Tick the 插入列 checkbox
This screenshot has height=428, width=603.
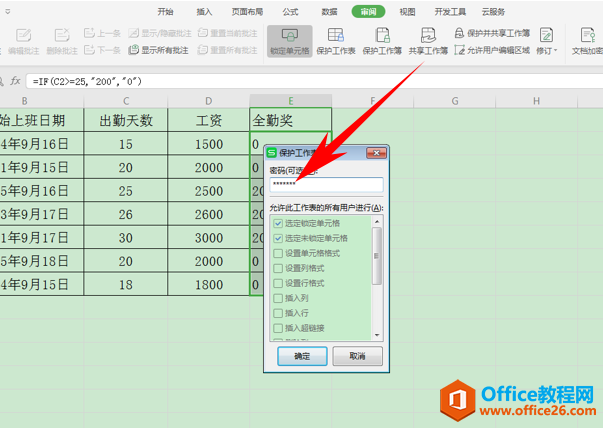tap(278, 298)
